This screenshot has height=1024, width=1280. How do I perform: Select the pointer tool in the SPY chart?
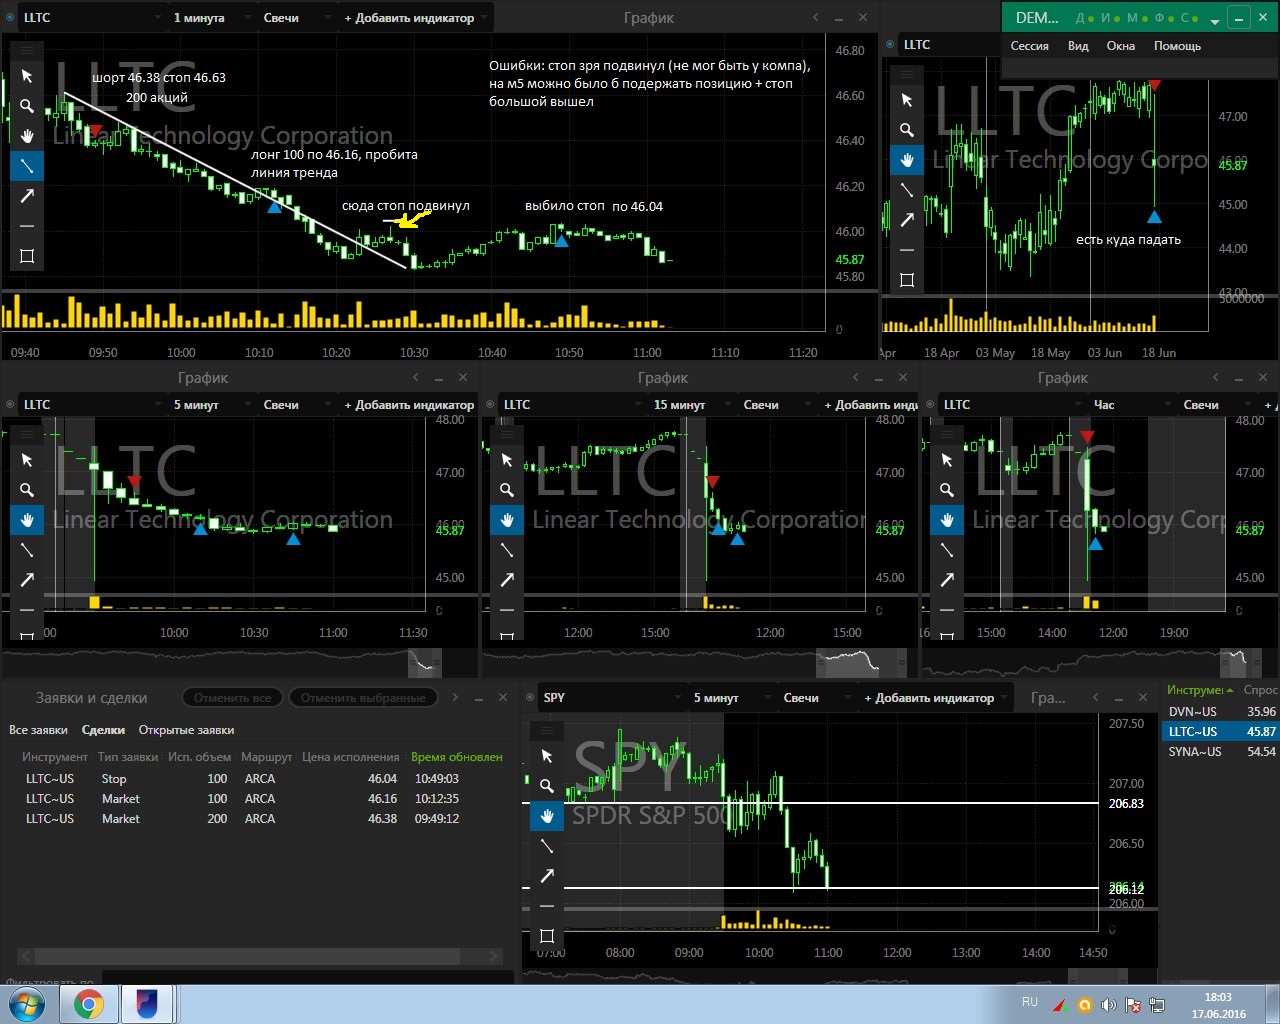click(x=547, y=756)
